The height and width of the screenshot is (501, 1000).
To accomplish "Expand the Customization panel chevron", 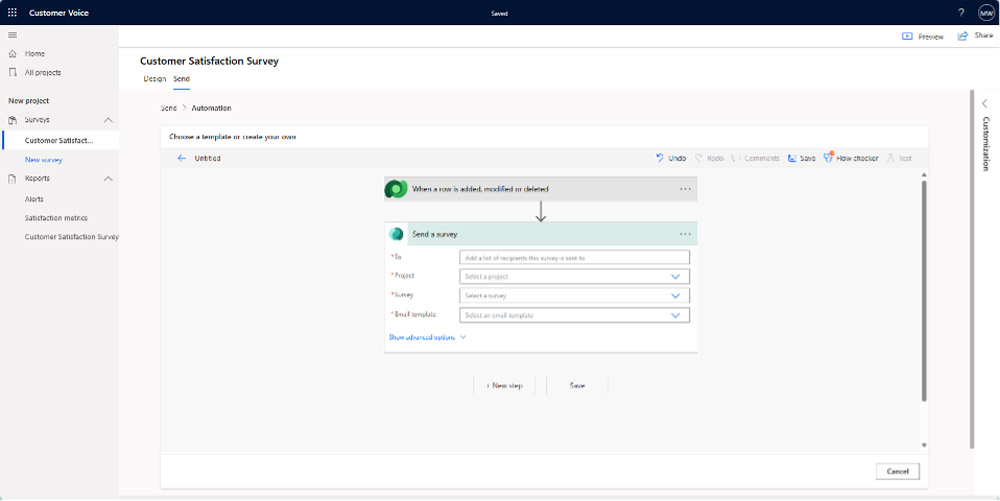I will 985,103.
